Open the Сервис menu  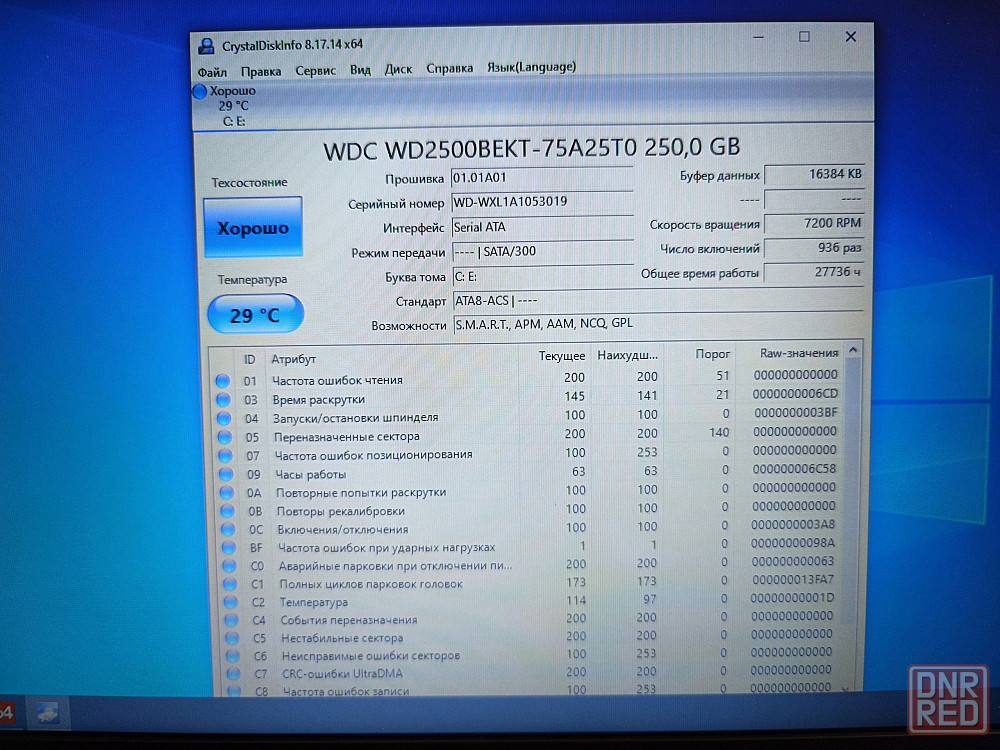point(315,71)
